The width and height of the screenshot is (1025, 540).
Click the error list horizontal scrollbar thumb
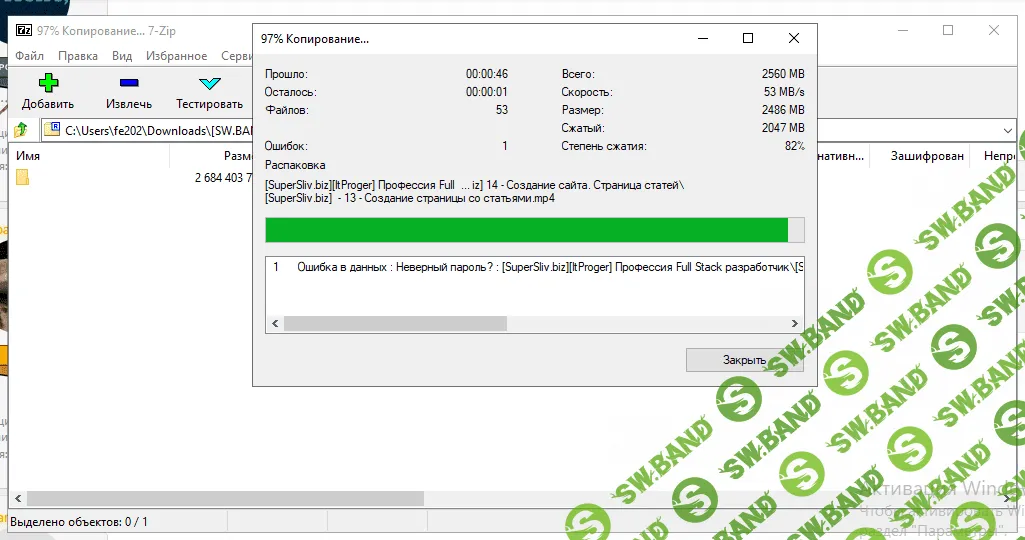pos(395,324)
